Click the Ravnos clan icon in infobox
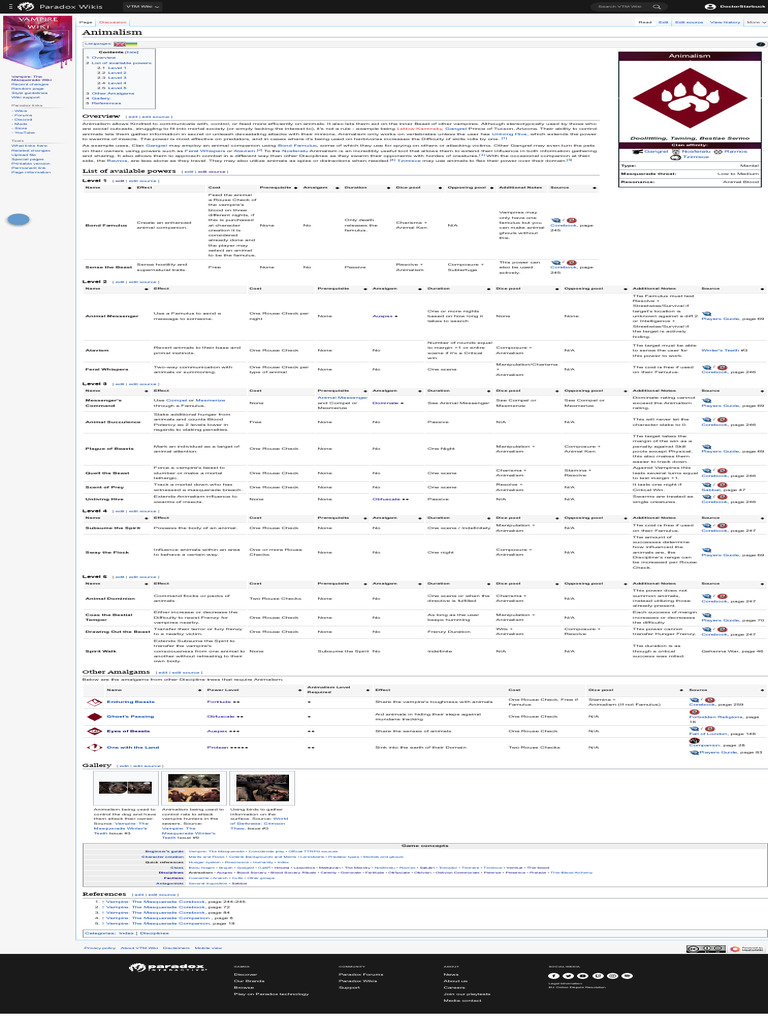 click(x=718, y=152)
